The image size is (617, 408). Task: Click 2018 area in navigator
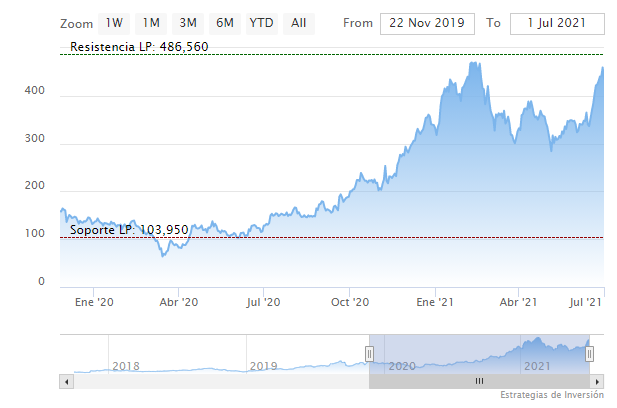tap(125, 366)
